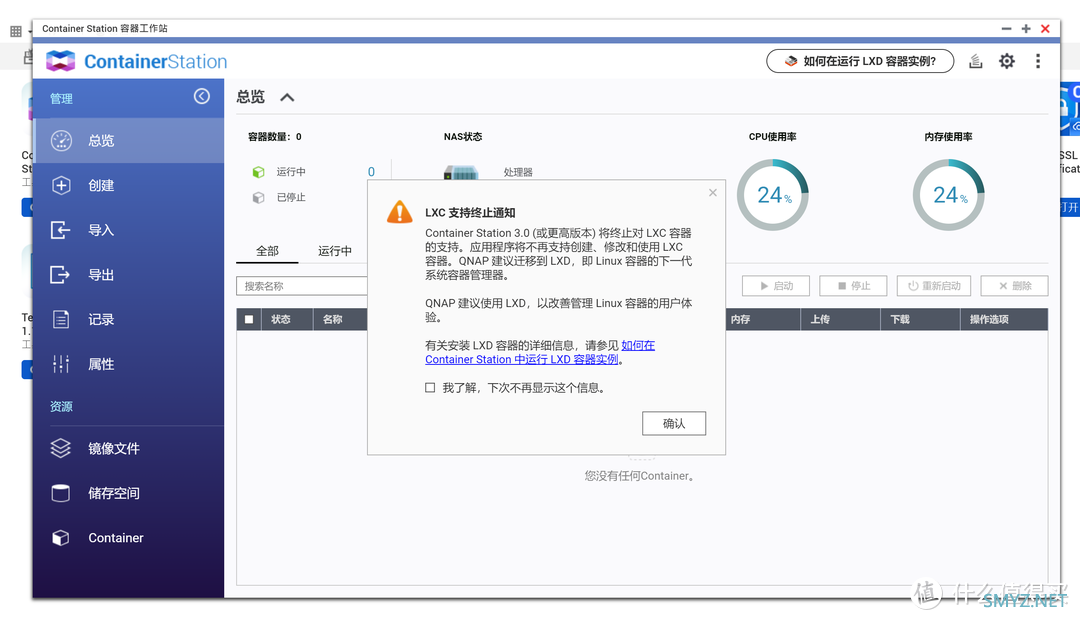This screenshot has height=620, width=1080.
Task: Click the stacked layers icon beside gear
Action: click(975, 61)
